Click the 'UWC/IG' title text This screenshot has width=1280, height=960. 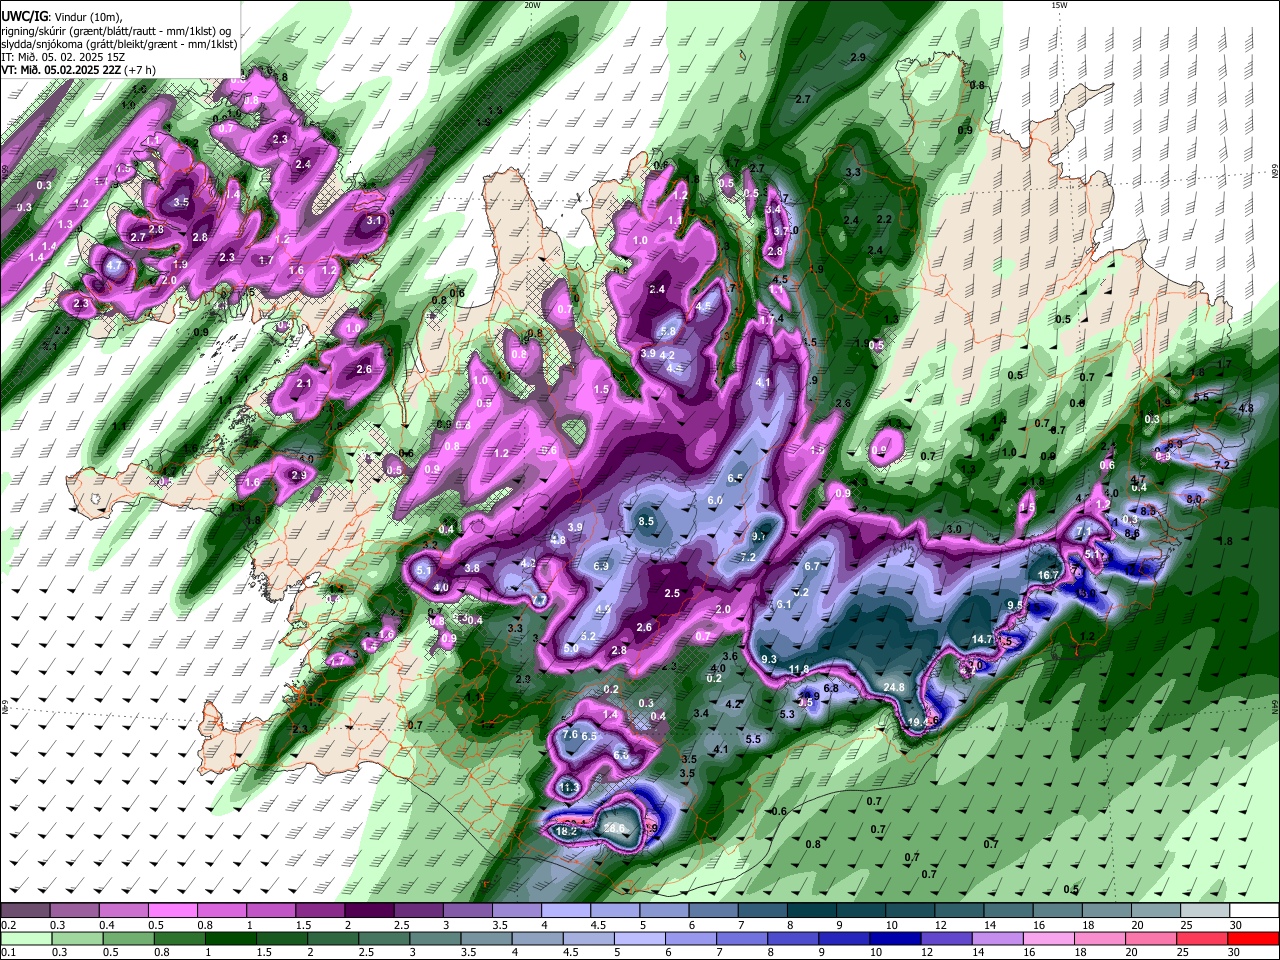tap(23, 17)
